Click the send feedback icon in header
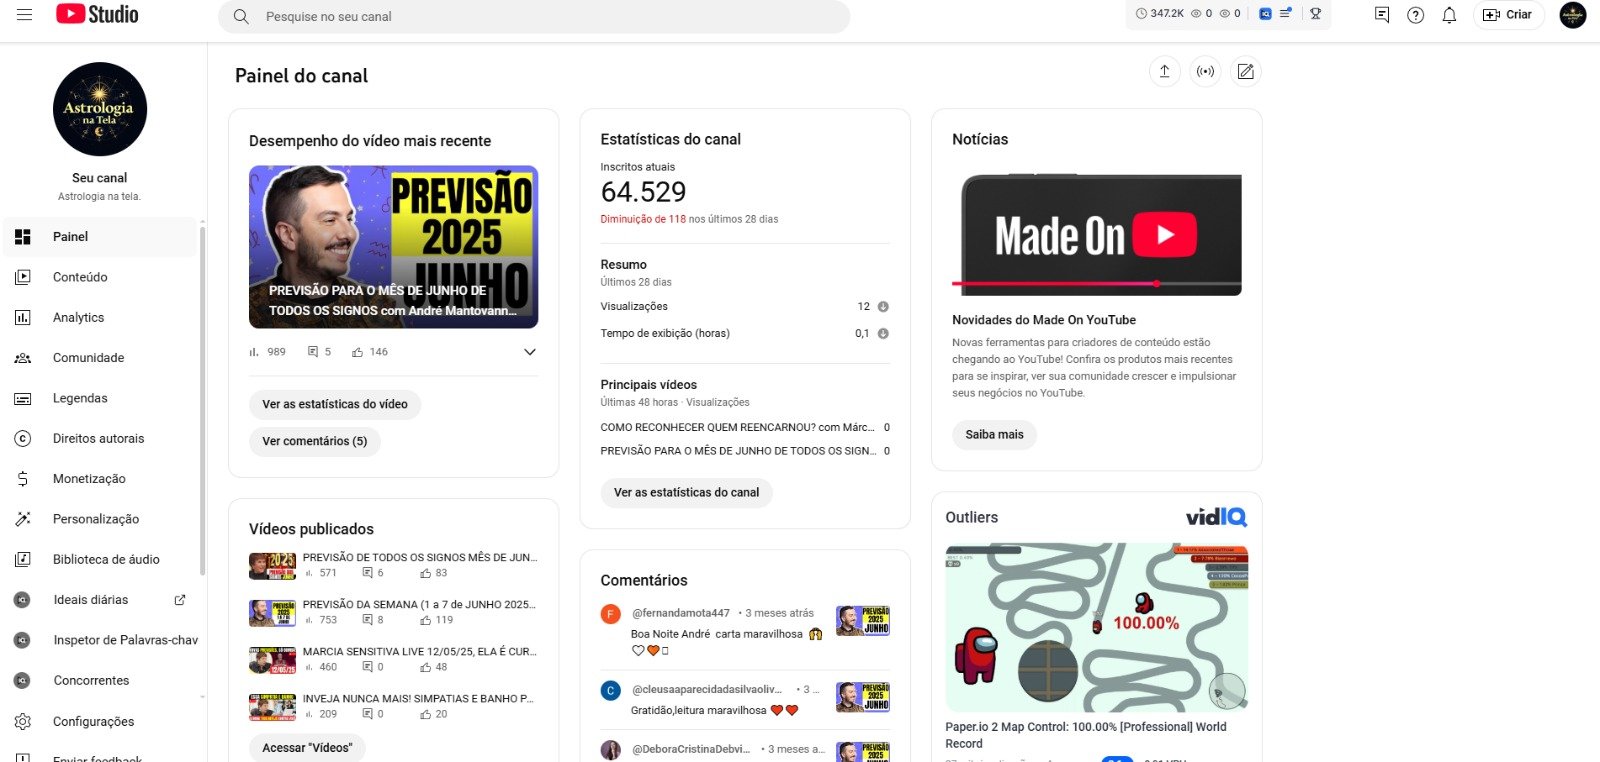1600x762 pixels. point(1382,15)
